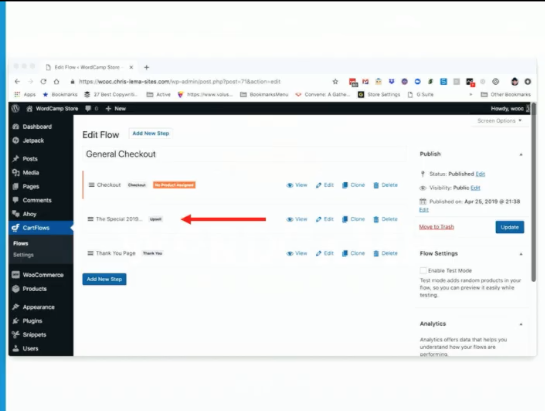View the Special 2019 upsell step
Viewport: 545px width, 411px height.
tap(297, 219)
